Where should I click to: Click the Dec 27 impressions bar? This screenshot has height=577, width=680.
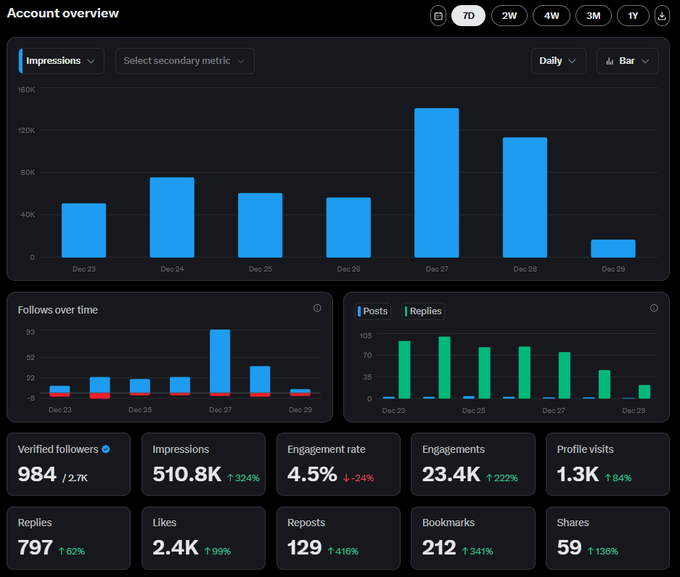pyautogui.click(x=436, y=182)
